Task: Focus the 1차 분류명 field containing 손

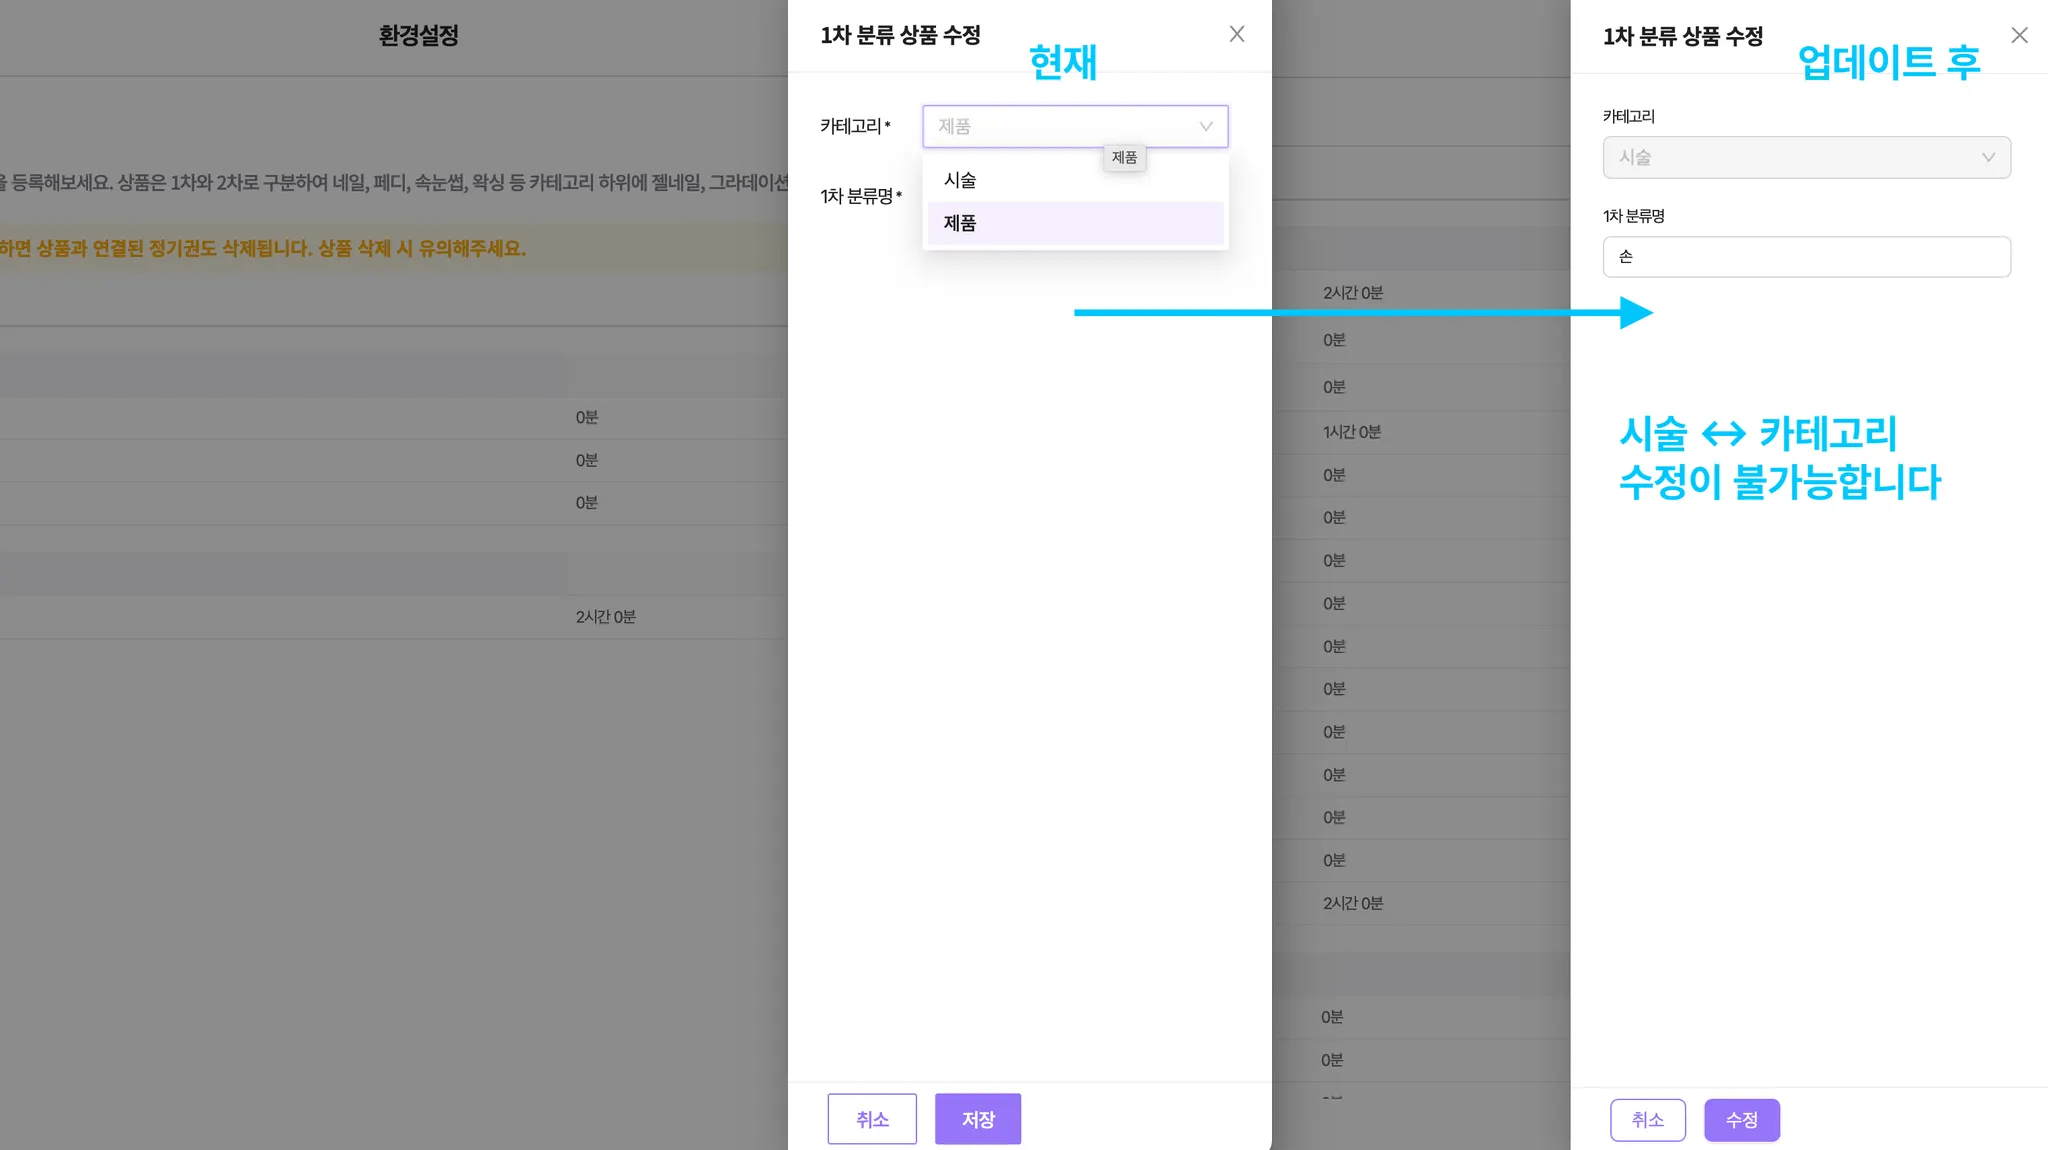Action: (1806, 257)
